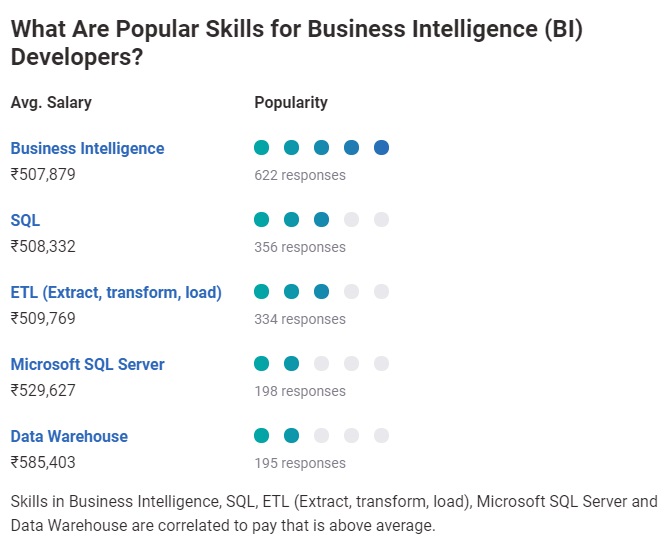Click the first popularity dot for Business Intelligence

pos(262,148)
